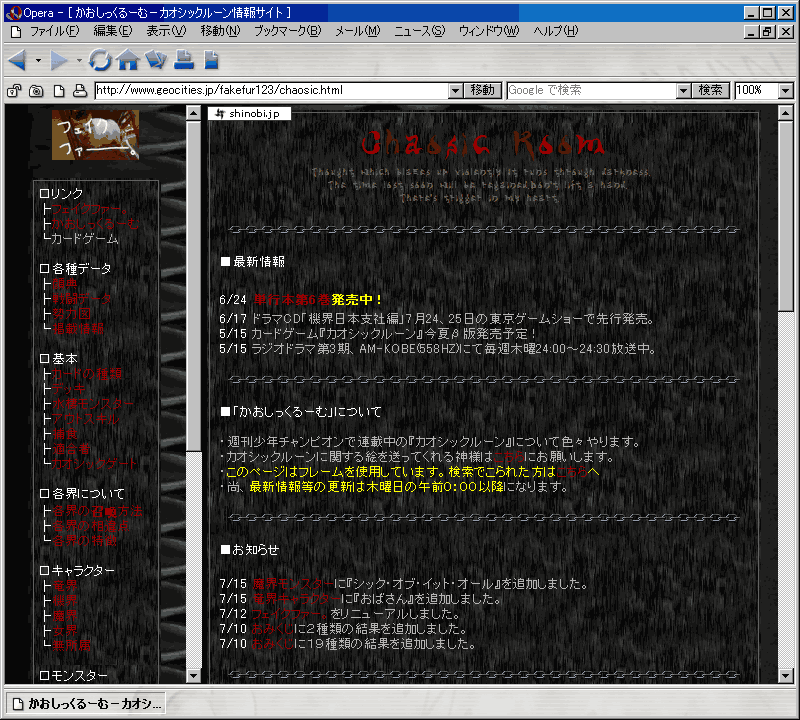Go to the home page via house icon

pyautogui.click(x=128, y=60)
